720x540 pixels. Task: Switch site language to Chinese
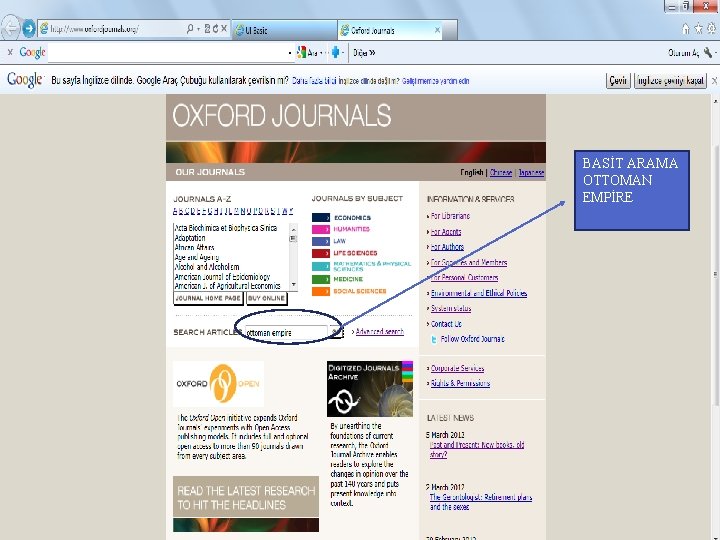point(501,172)
